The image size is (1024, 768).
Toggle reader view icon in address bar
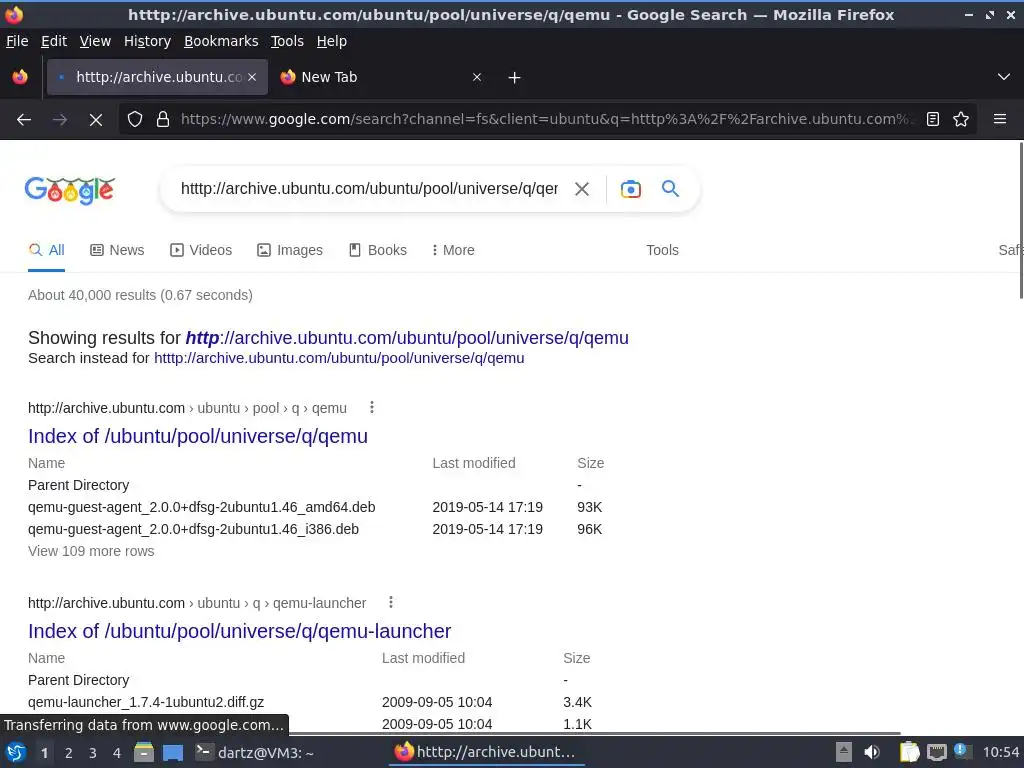pyautogui.click(x=933, y=120)
